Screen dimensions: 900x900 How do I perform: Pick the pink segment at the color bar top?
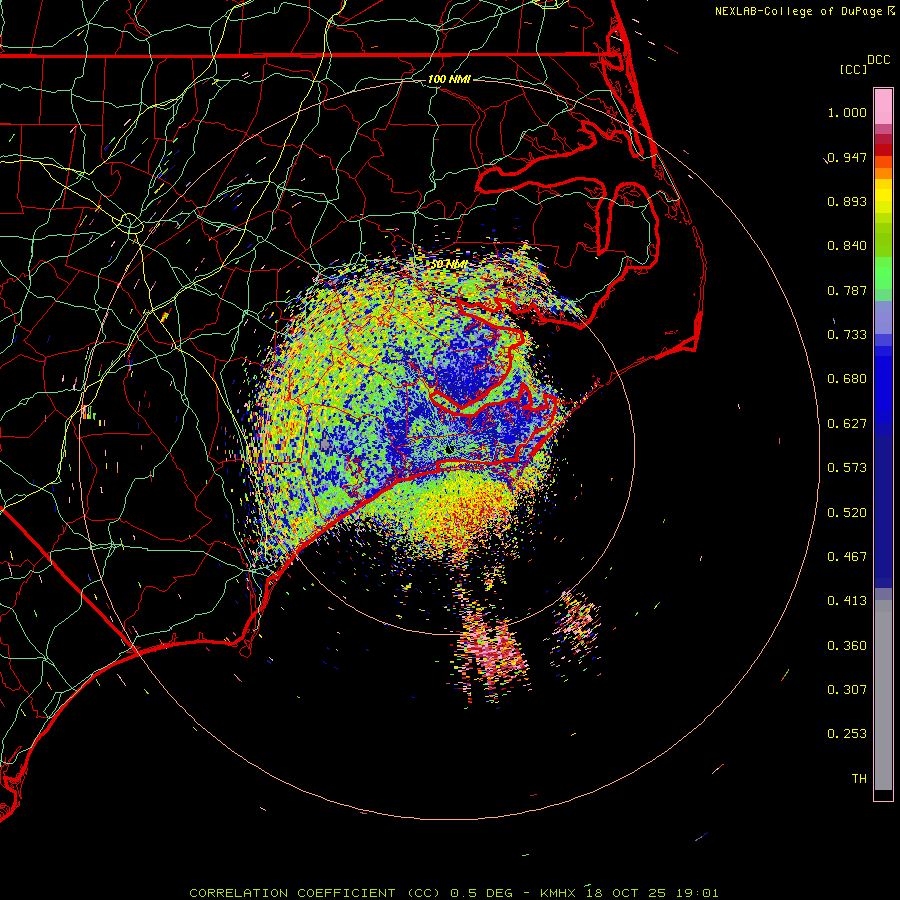[883, 107]
